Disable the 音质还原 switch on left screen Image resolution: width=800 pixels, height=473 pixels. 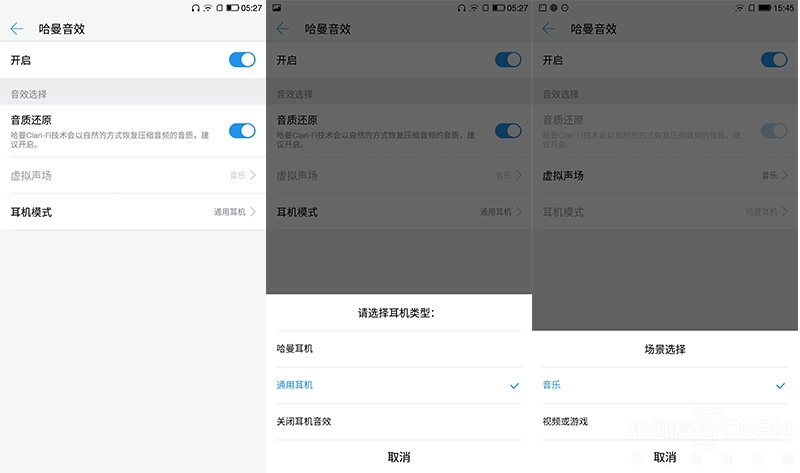[242, 131]
